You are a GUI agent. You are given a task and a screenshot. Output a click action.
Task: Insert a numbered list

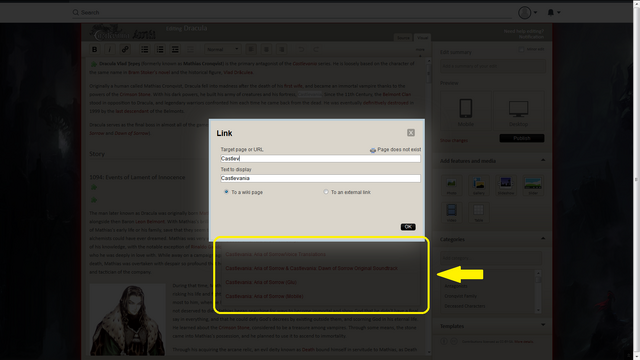pyautogui.click(x=160, y=49)
